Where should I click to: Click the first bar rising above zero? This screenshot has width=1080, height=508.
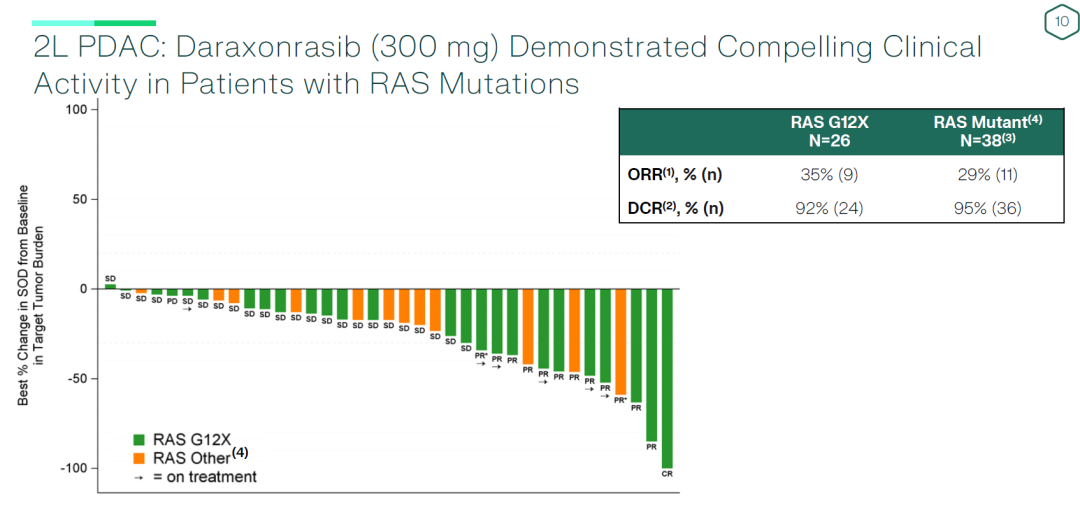tap(110, 286)
